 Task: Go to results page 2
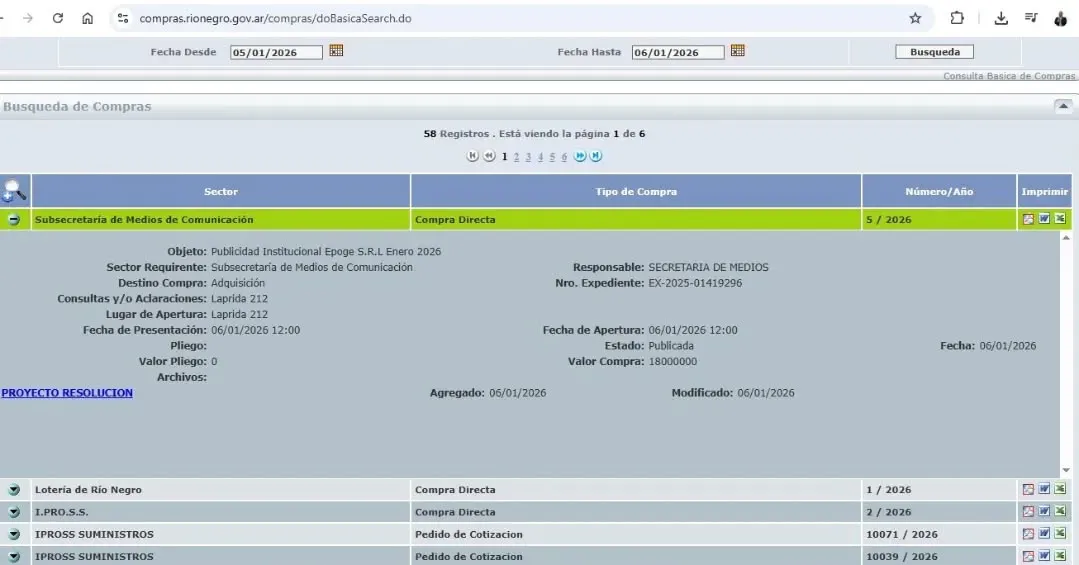[516, 157]
